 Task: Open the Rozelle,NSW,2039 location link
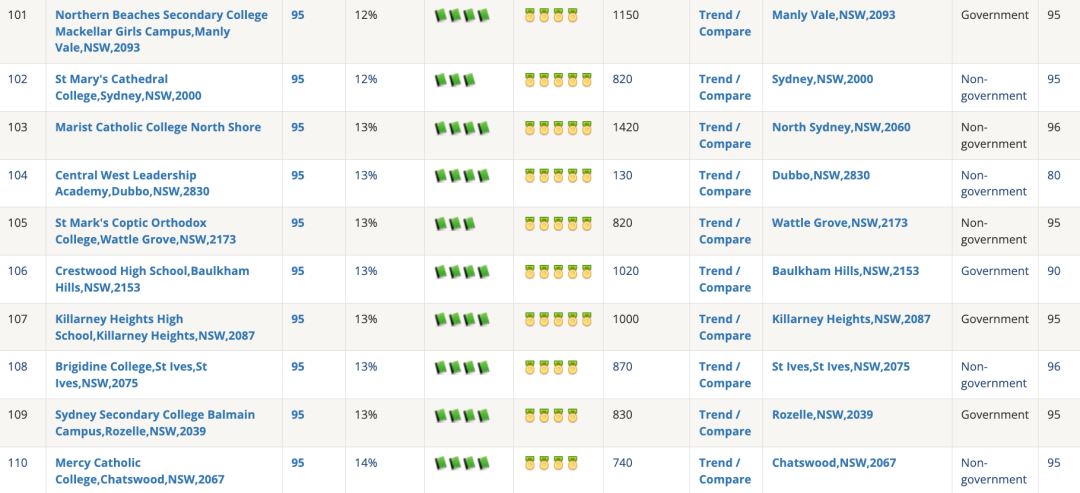[822, 415]
